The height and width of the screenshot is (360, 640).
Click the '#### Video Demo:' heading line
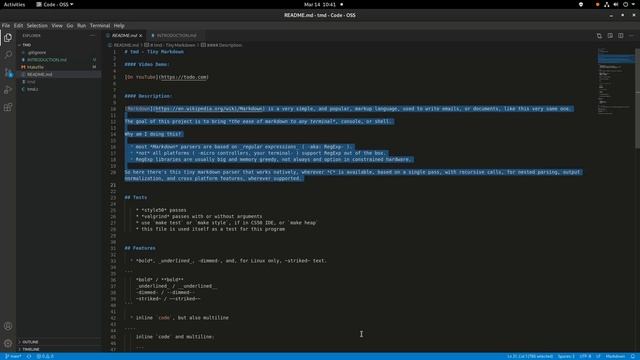click(x=147, y=64)
